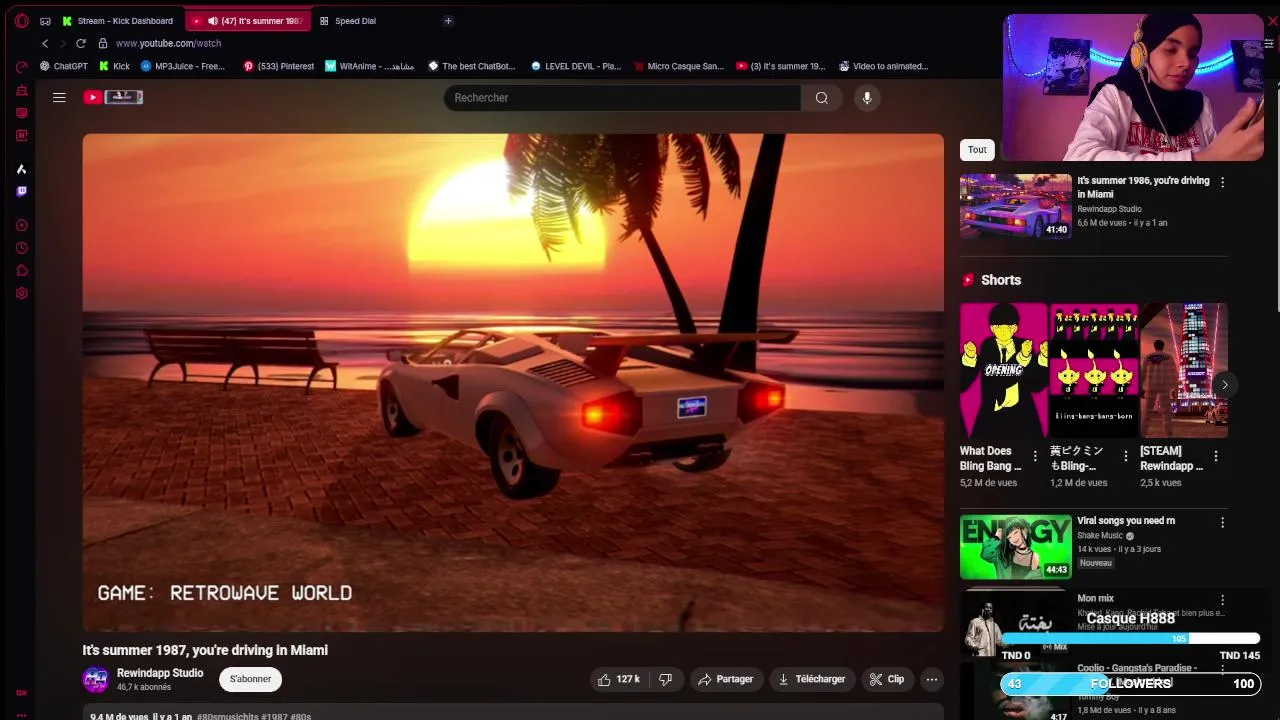The image size is (1280, 720).
Task: Start voice search with microphone icon
Action: (867, 97)
